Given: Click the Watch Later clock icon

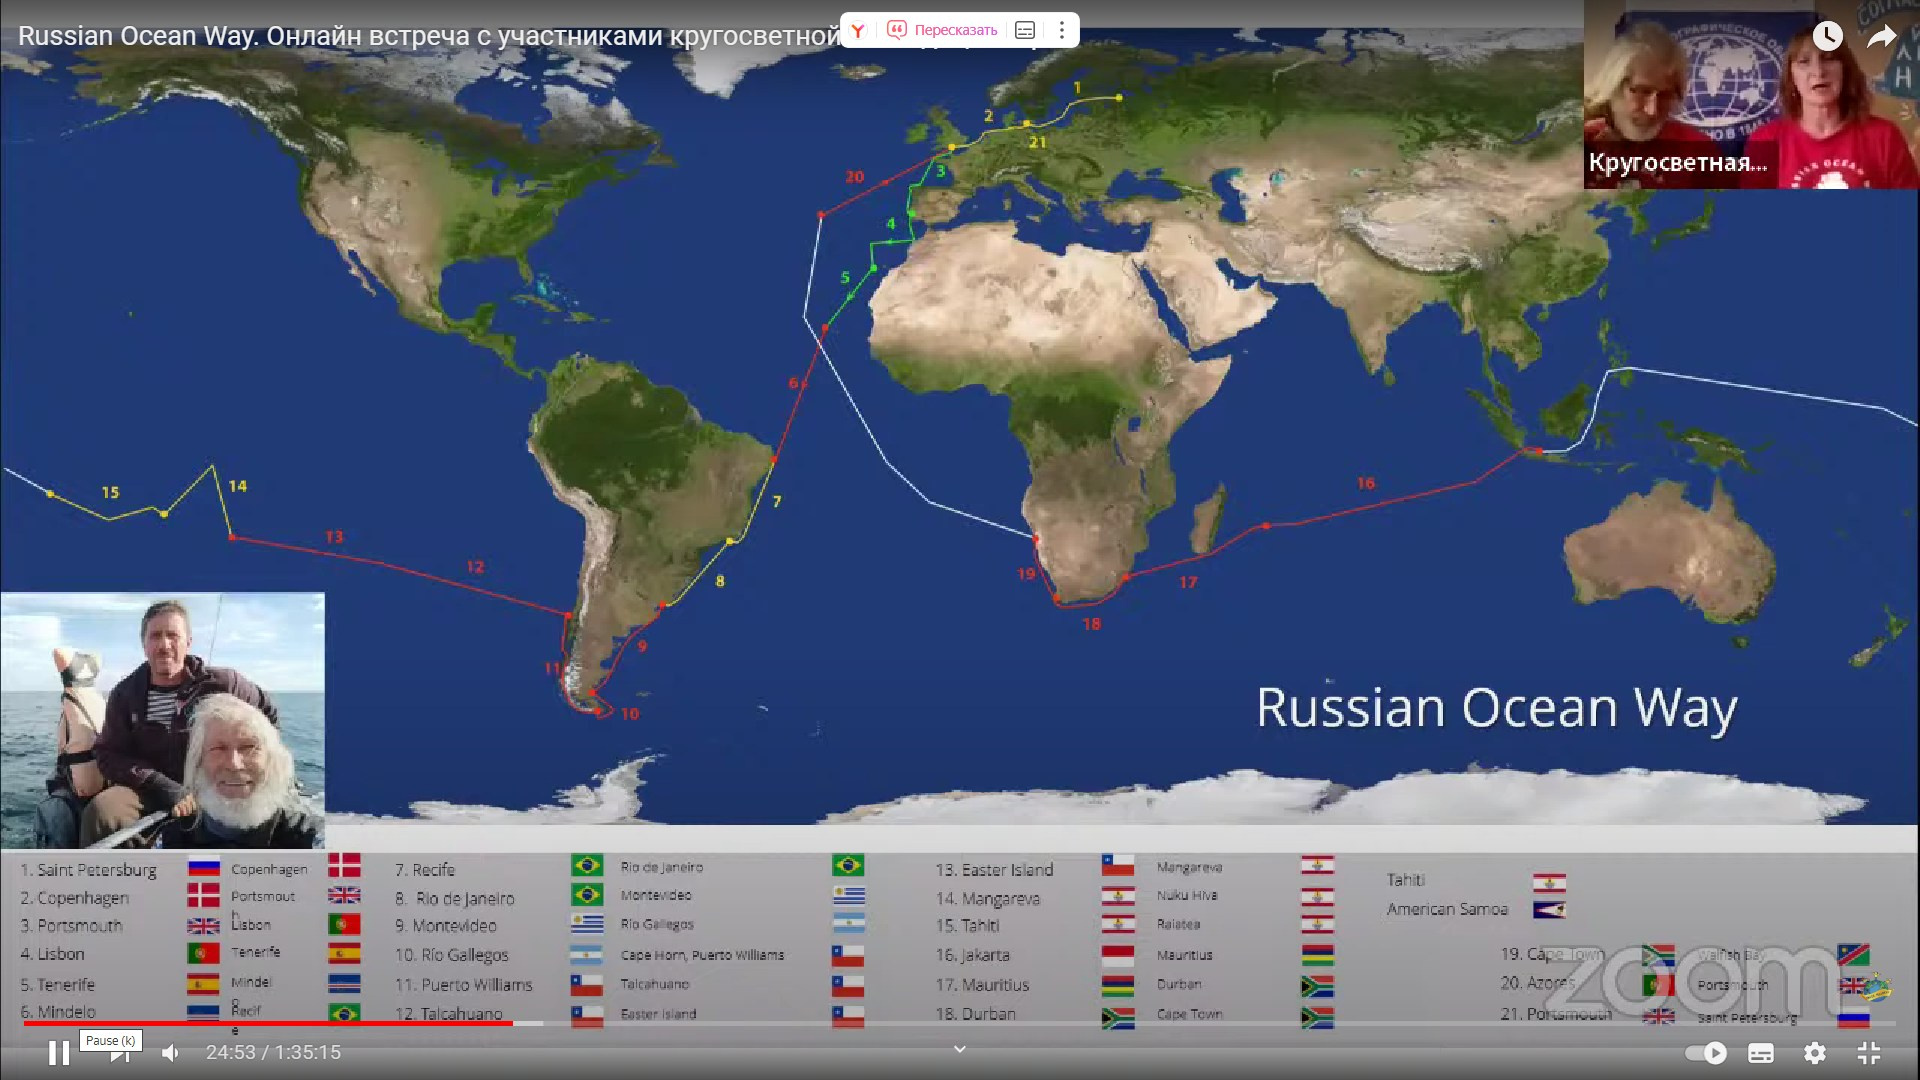Looking at the screenshot, I should [x=1827, y=36].
